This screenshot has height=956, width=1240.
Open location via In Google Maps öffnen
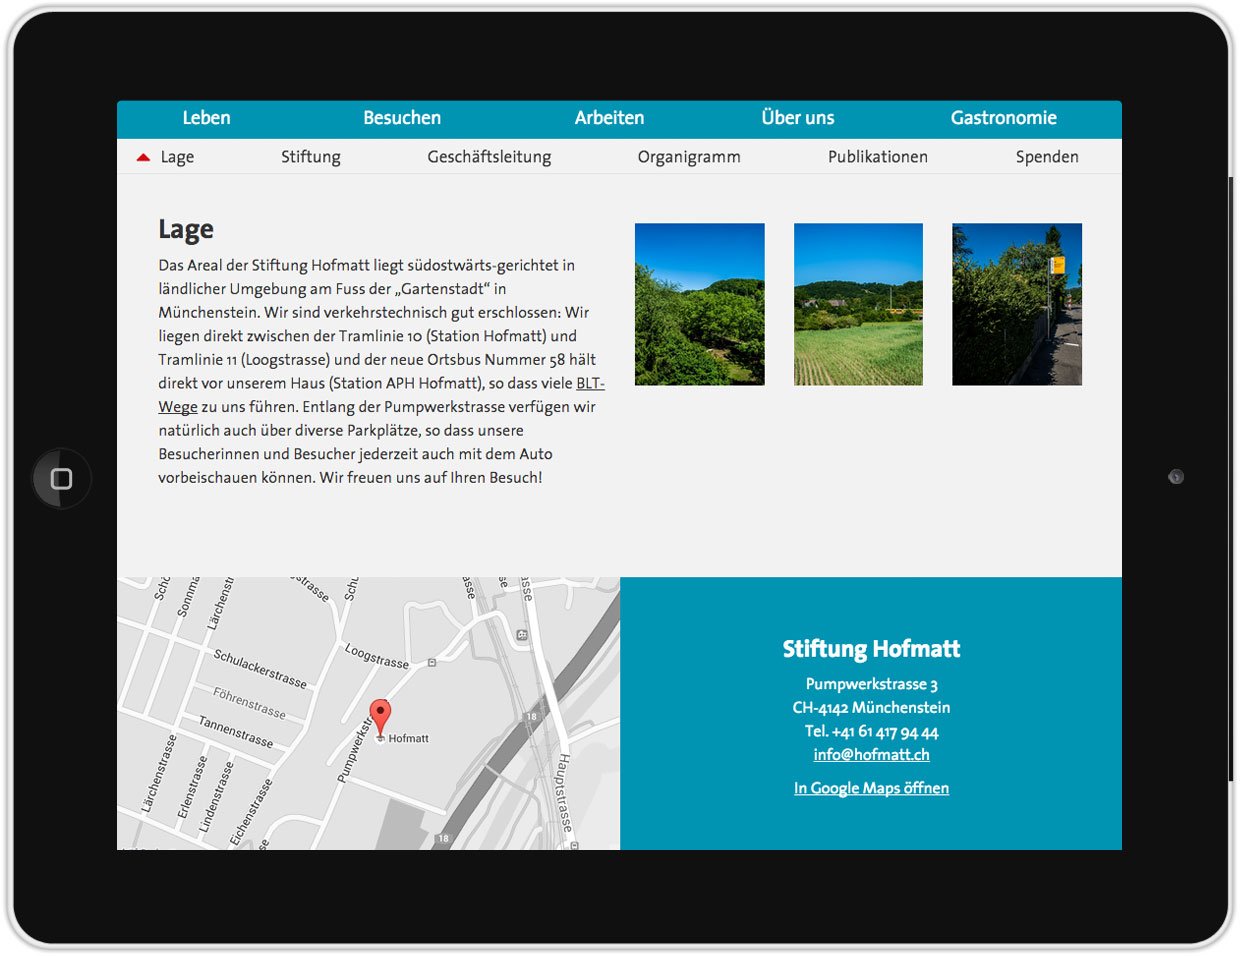[871, 788]
